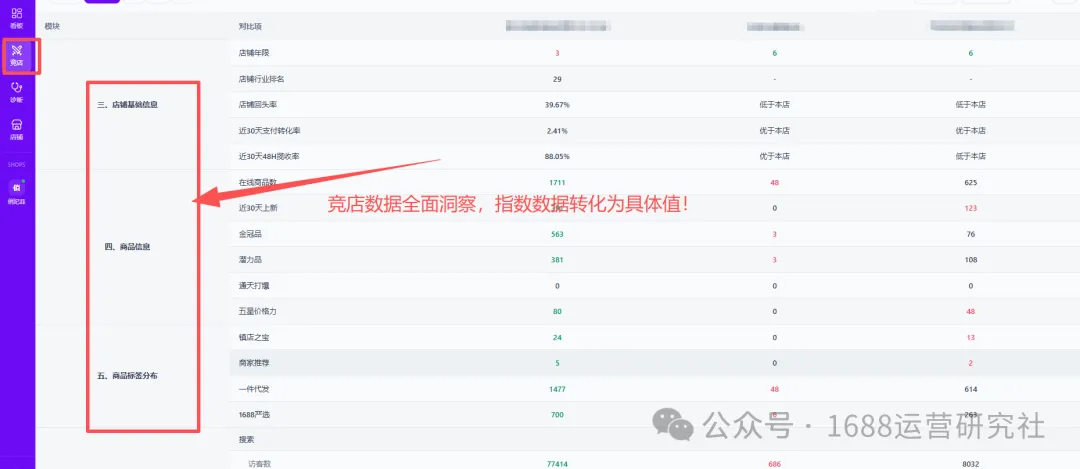
Task: Click the 镇店之宝 value 13
Action: coord(970,337)
